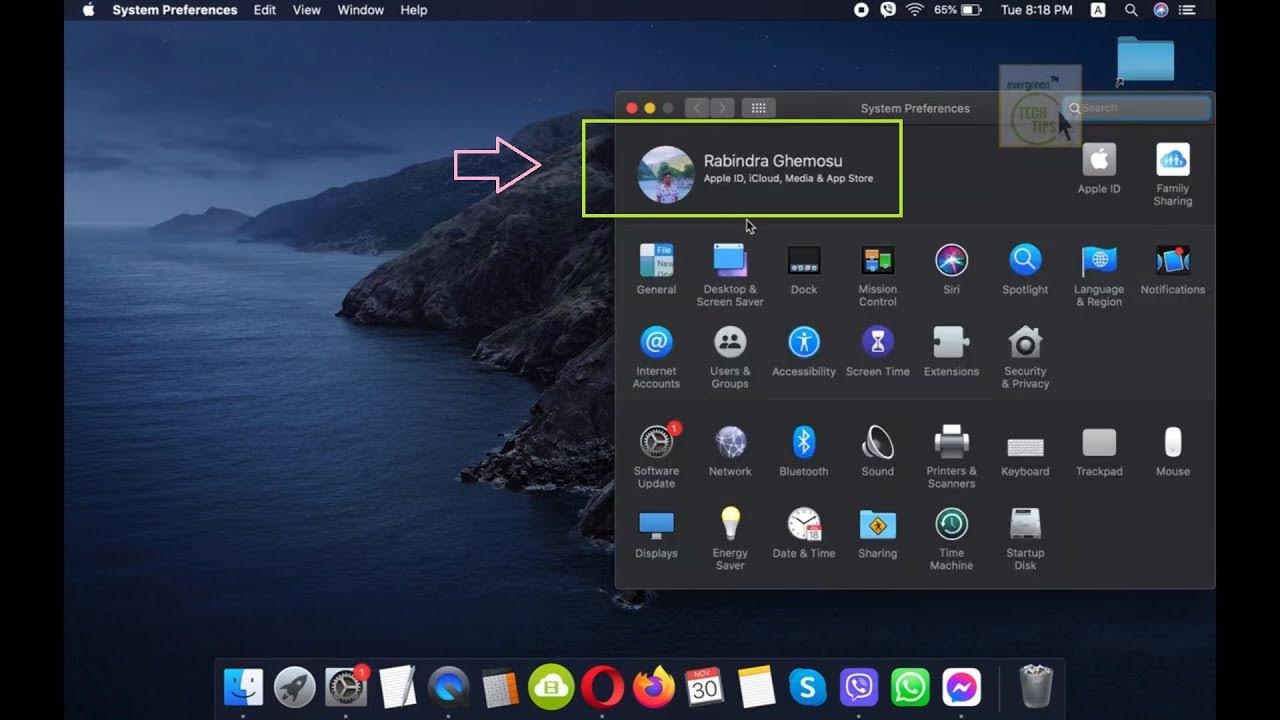Open Launchpad from the Dock
The height and width of the screenshot is (720, 1280).
coord(295,687)
